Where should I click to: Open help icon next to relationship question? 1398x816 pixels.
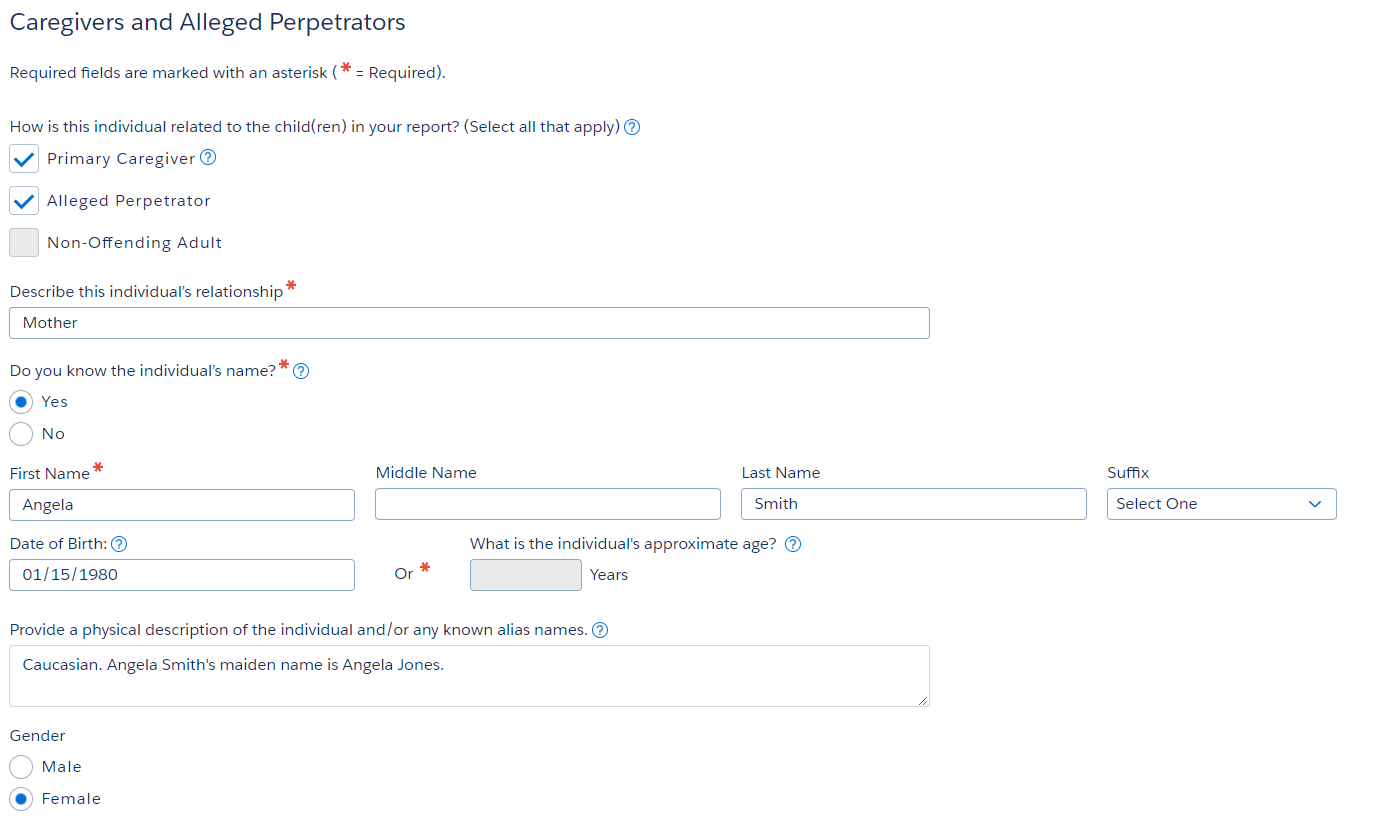tap(632, 127)
